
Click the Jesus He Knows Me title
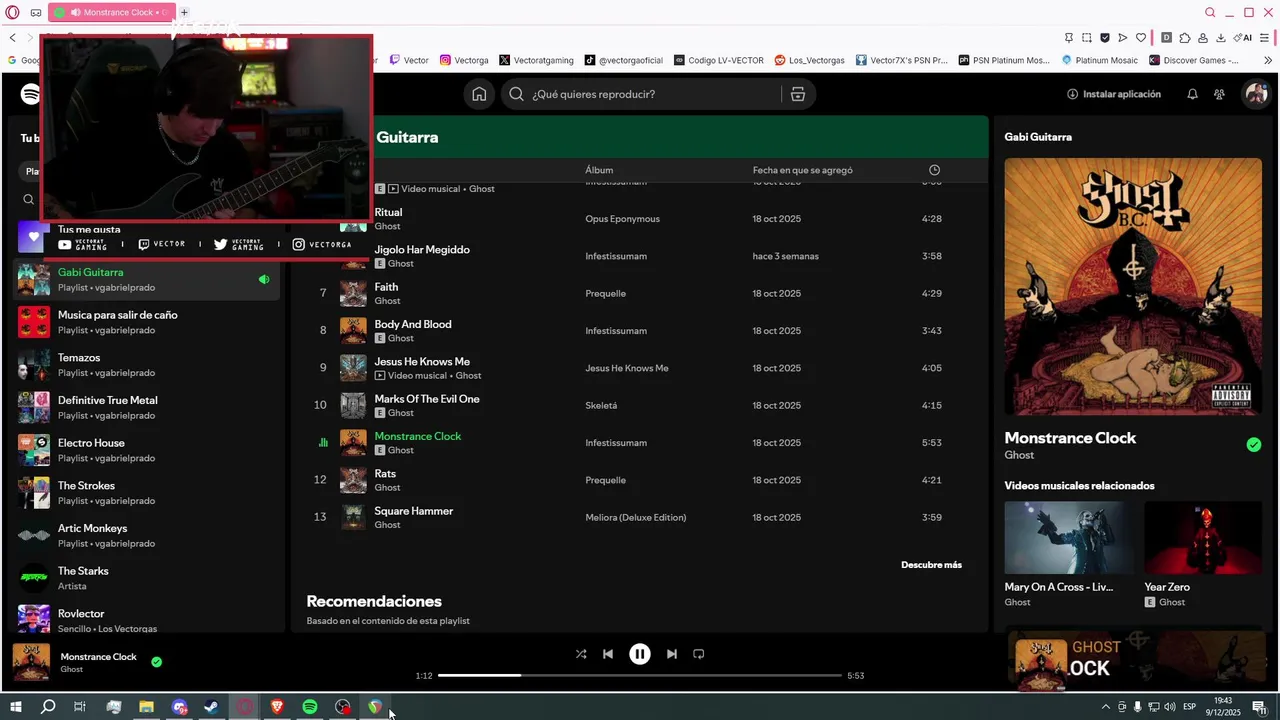pyautogui.click(x=422, y=361)
